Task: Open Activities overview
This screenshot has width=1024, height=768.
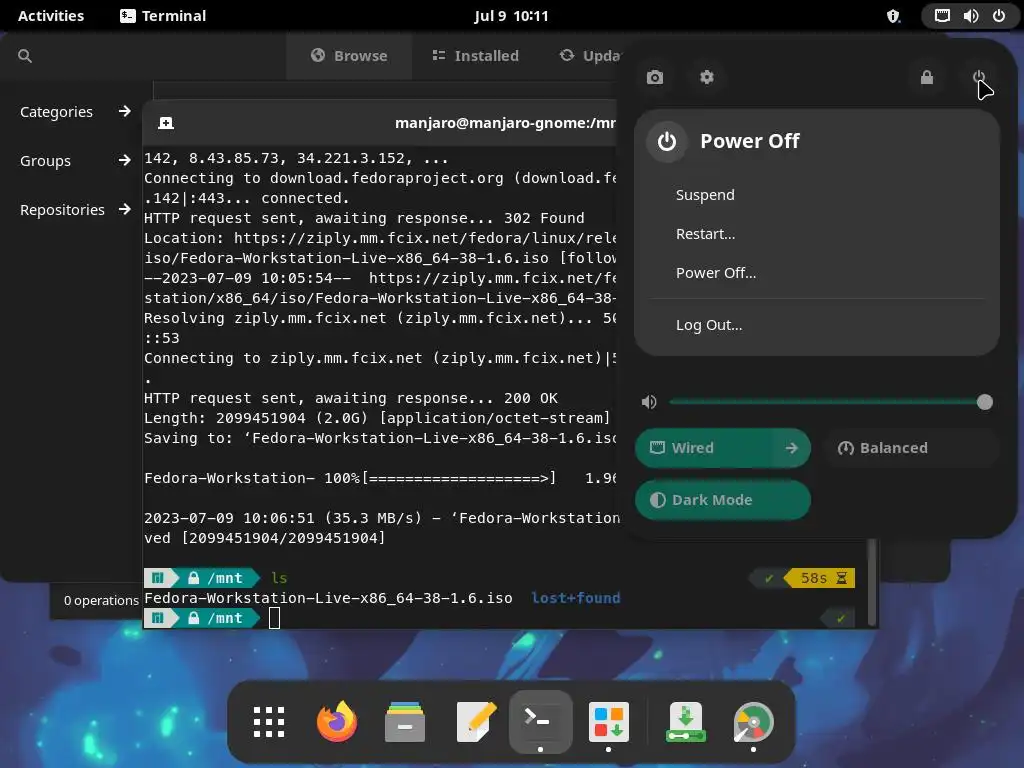Action: 51,16
